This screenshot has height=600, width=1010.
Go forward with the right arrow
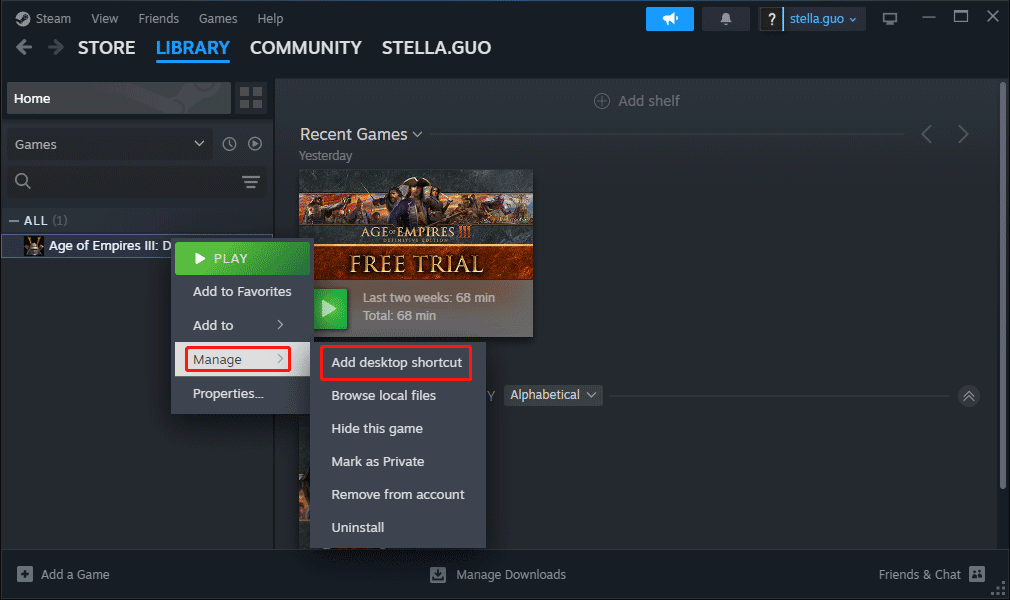click(x=56, y=47)
